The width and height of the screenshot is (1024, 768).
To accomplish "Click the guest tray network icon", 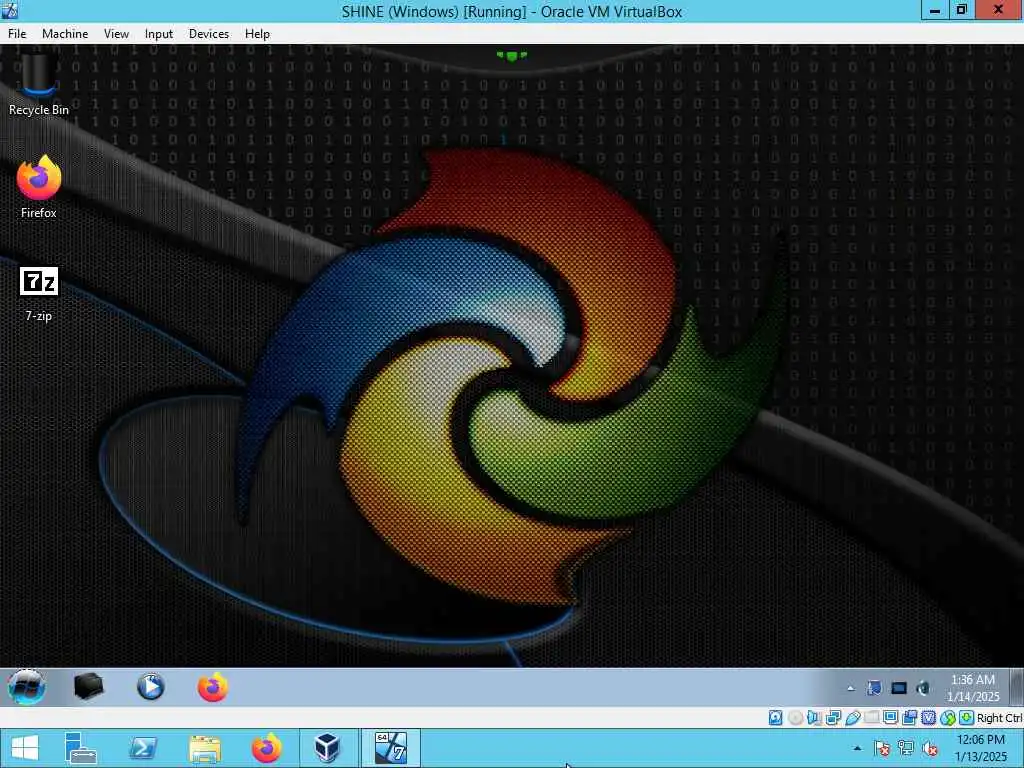I will point(874,688).
